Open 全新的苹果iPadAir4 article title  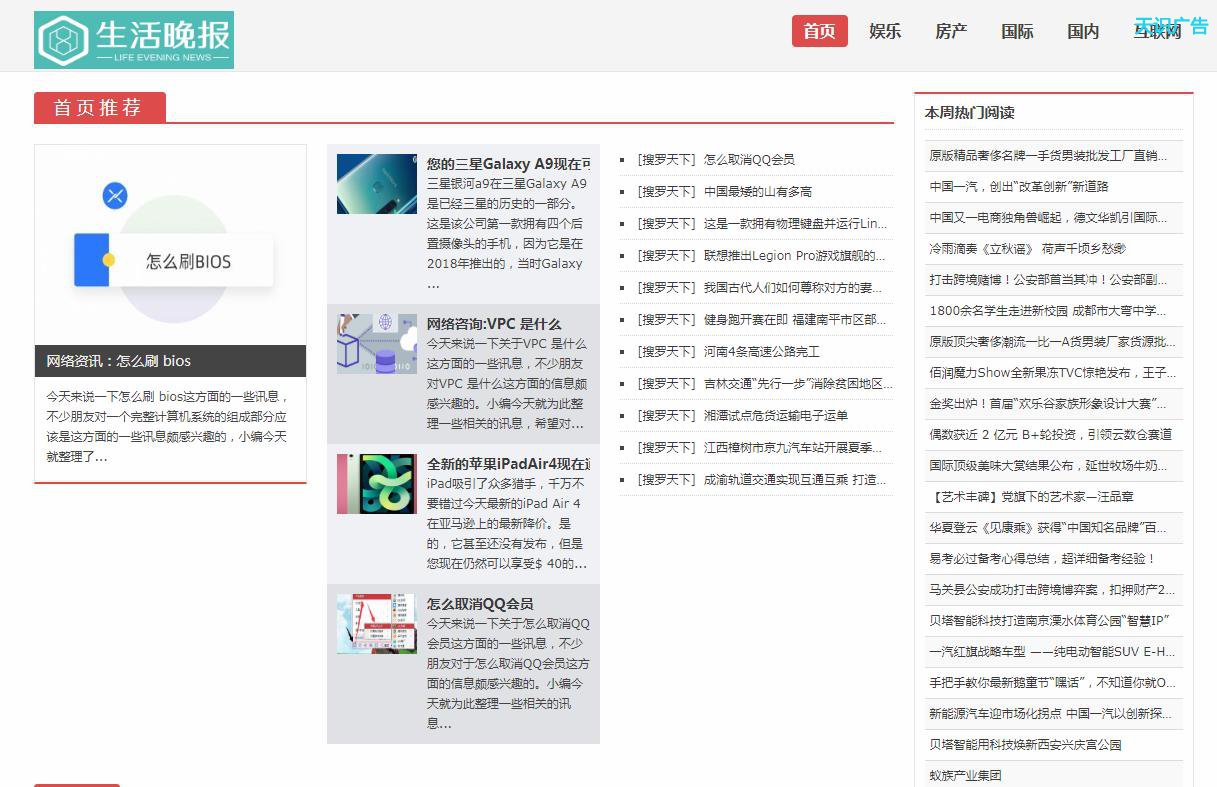508,464
